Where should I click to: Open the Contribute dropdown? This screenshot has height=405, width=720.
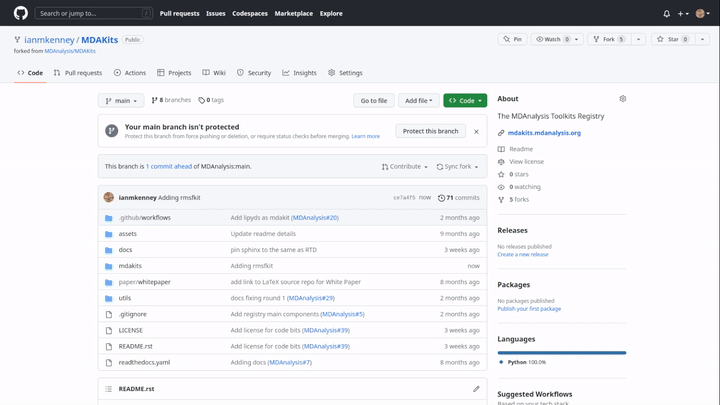coord(405,167)
